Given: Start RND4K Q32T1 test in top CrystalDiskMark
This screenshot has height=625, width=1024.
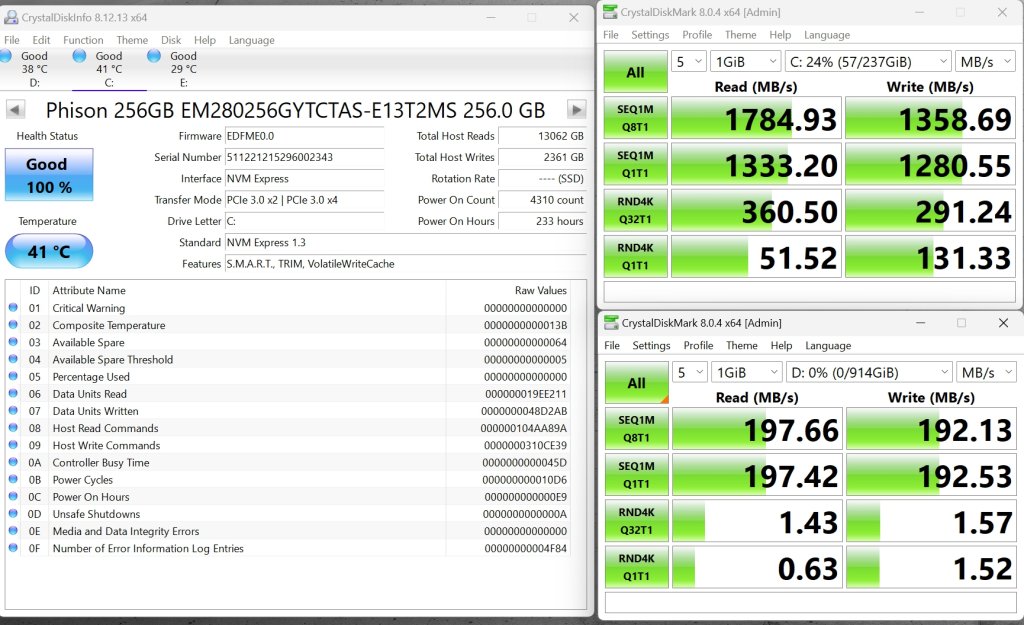Looking at the screenshot, I should coord(635,210).
